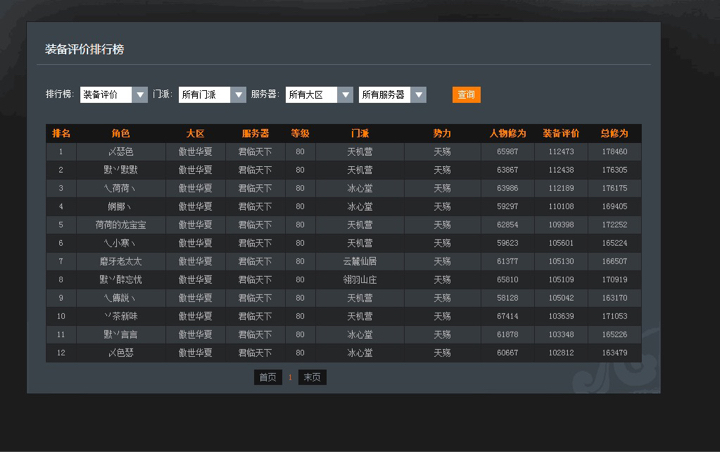Image resolution: width=720 pixels, height=452 pixels.
Task: Click level 80 in rank 11 row
Action: pyautogui.click(x=300, y=334)
